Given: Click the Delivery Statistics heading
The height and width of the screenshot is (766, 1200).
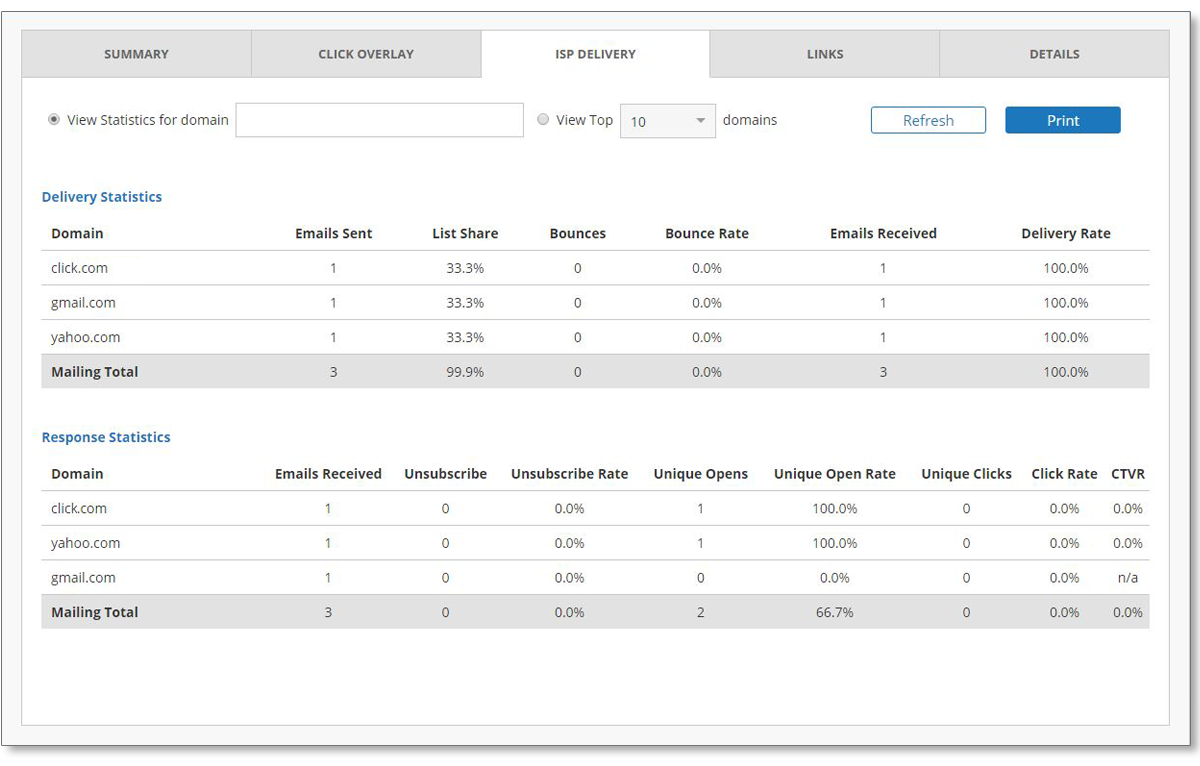Looking at the screenshot, I should click(x=102, y=197).
